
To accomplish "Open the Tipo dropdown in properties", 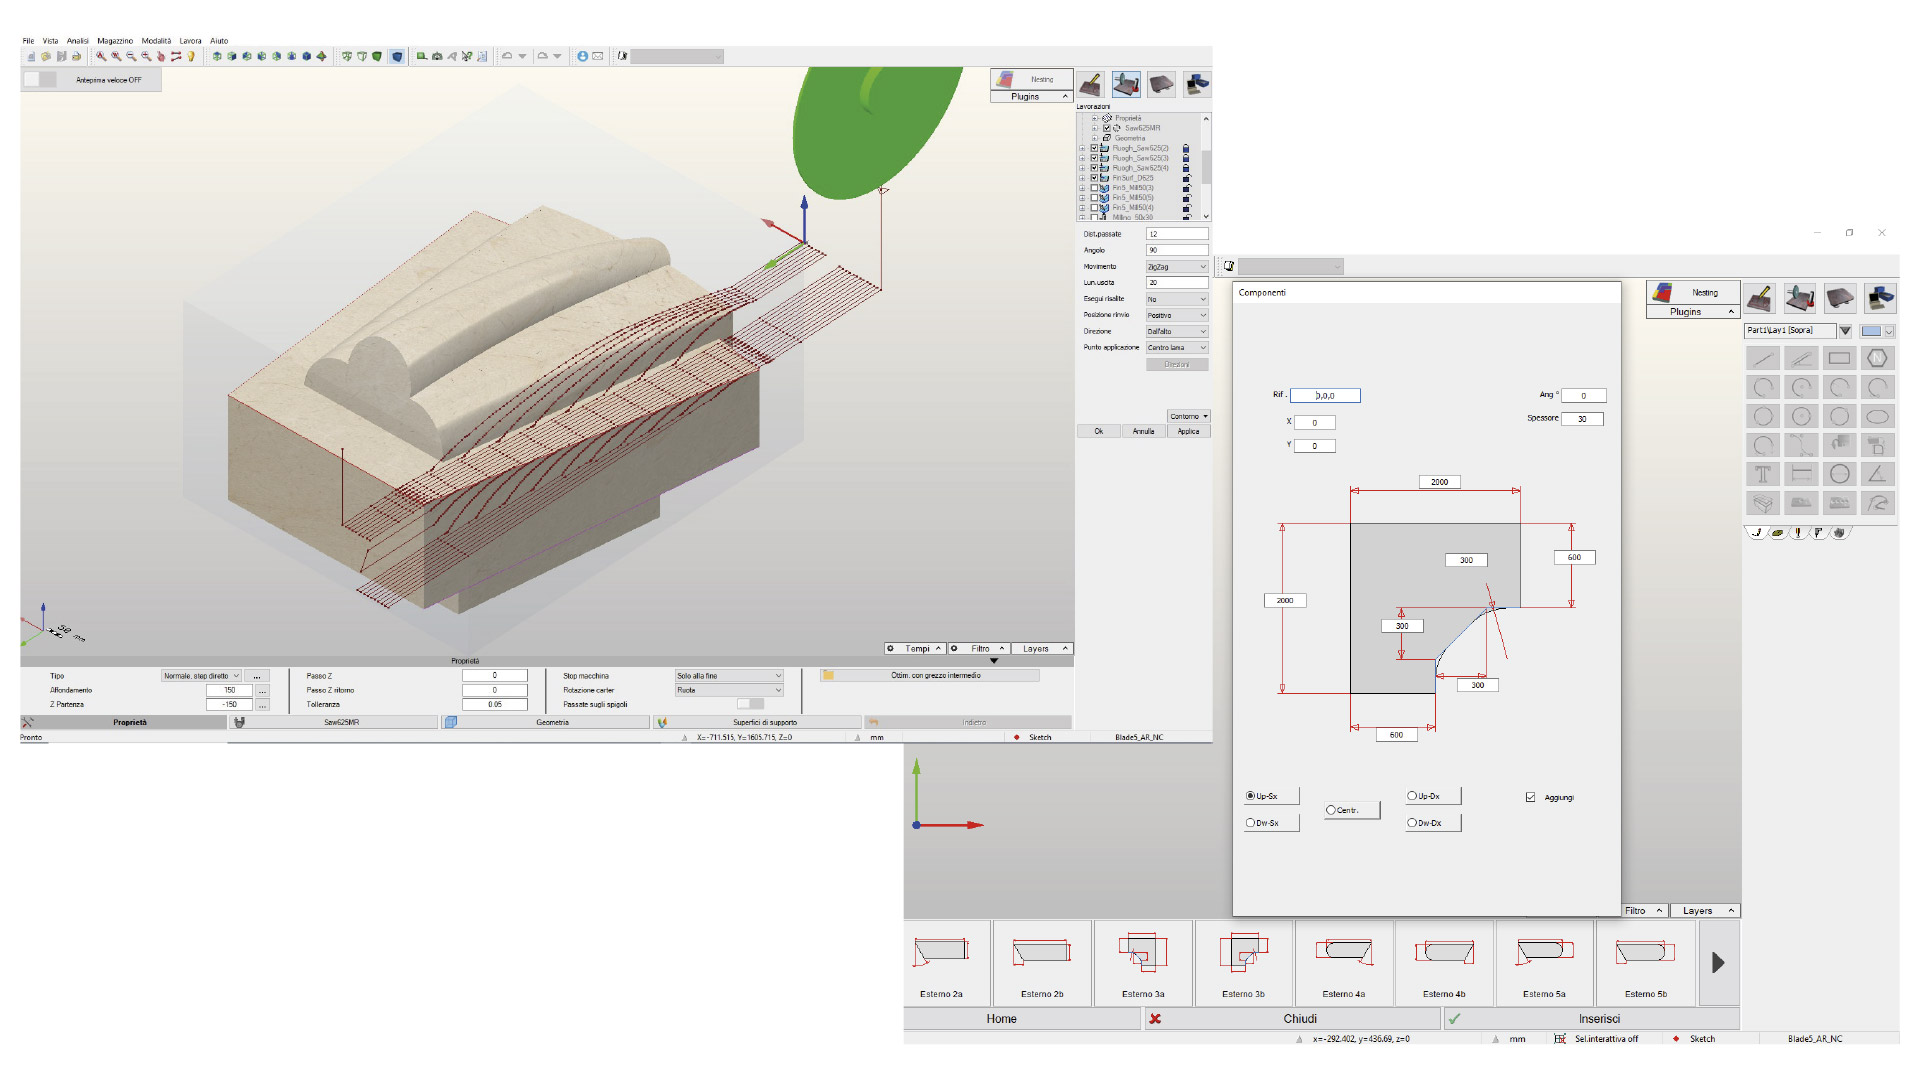I will [201, 676].
